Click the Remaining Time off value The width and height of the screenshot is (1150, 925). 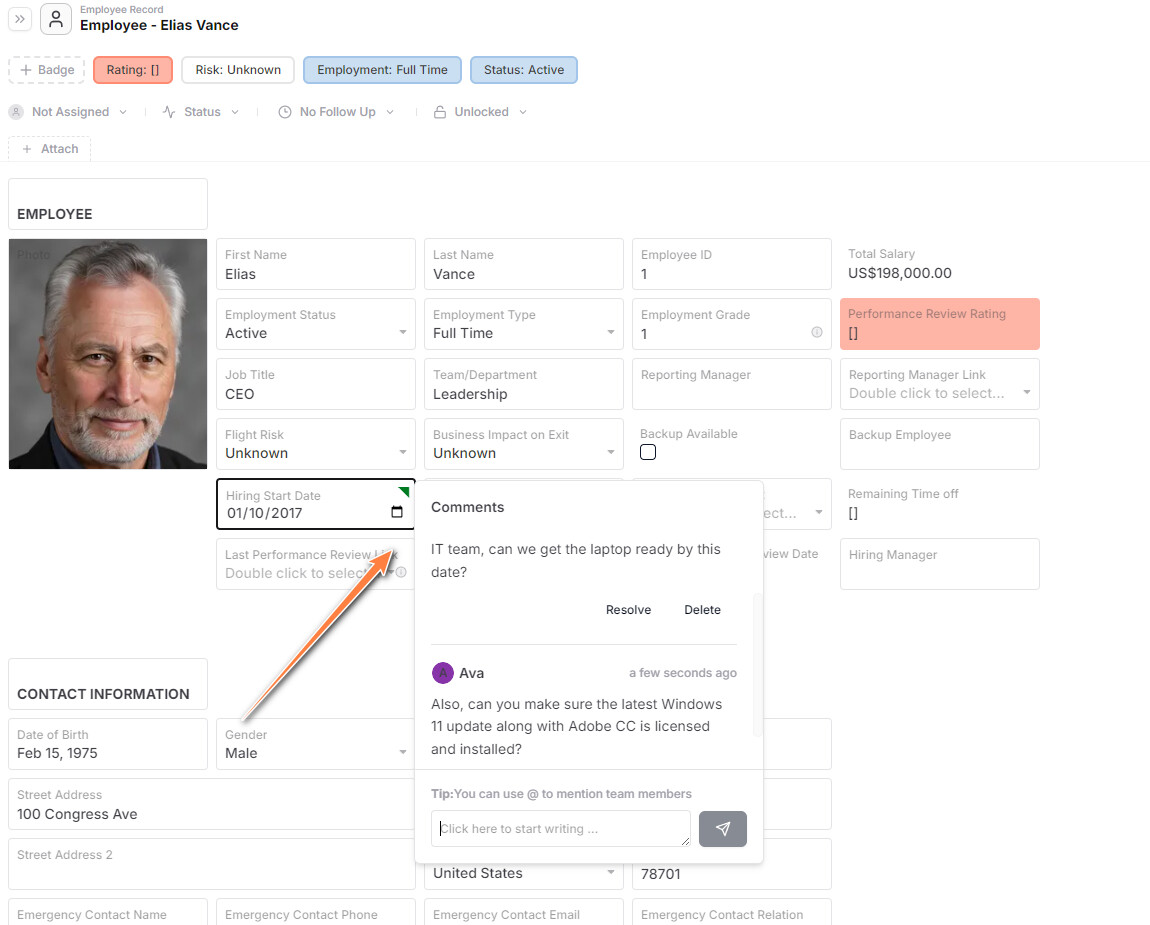853,513
